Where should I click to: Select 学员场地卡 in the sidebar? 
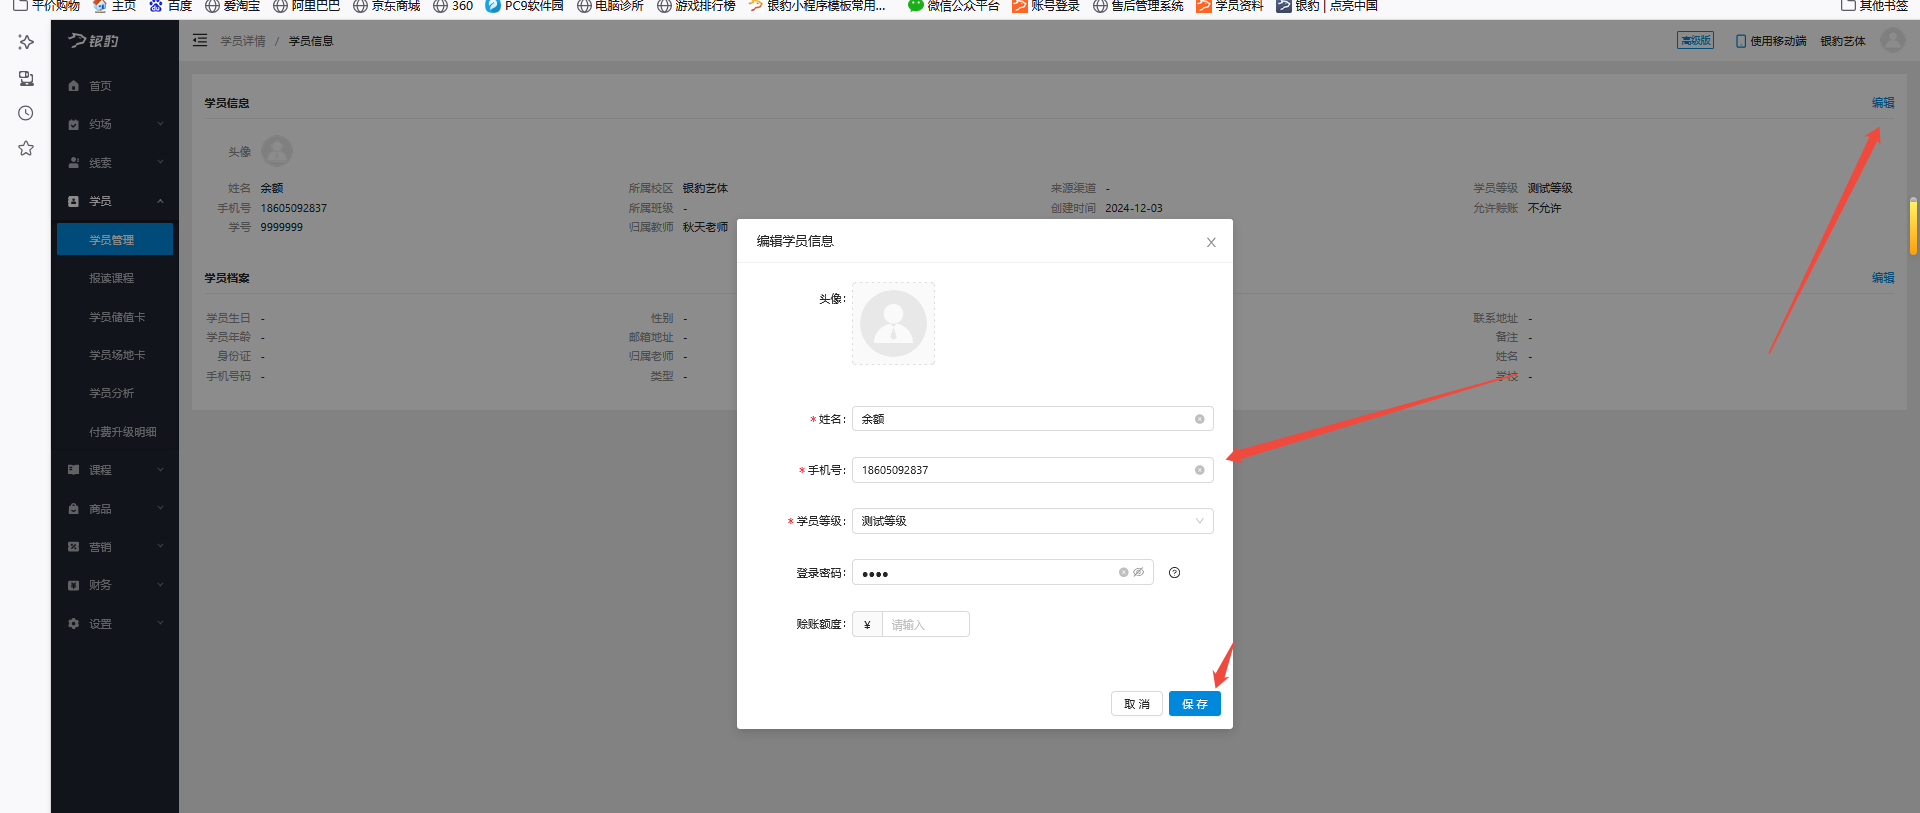click(115, 355)
